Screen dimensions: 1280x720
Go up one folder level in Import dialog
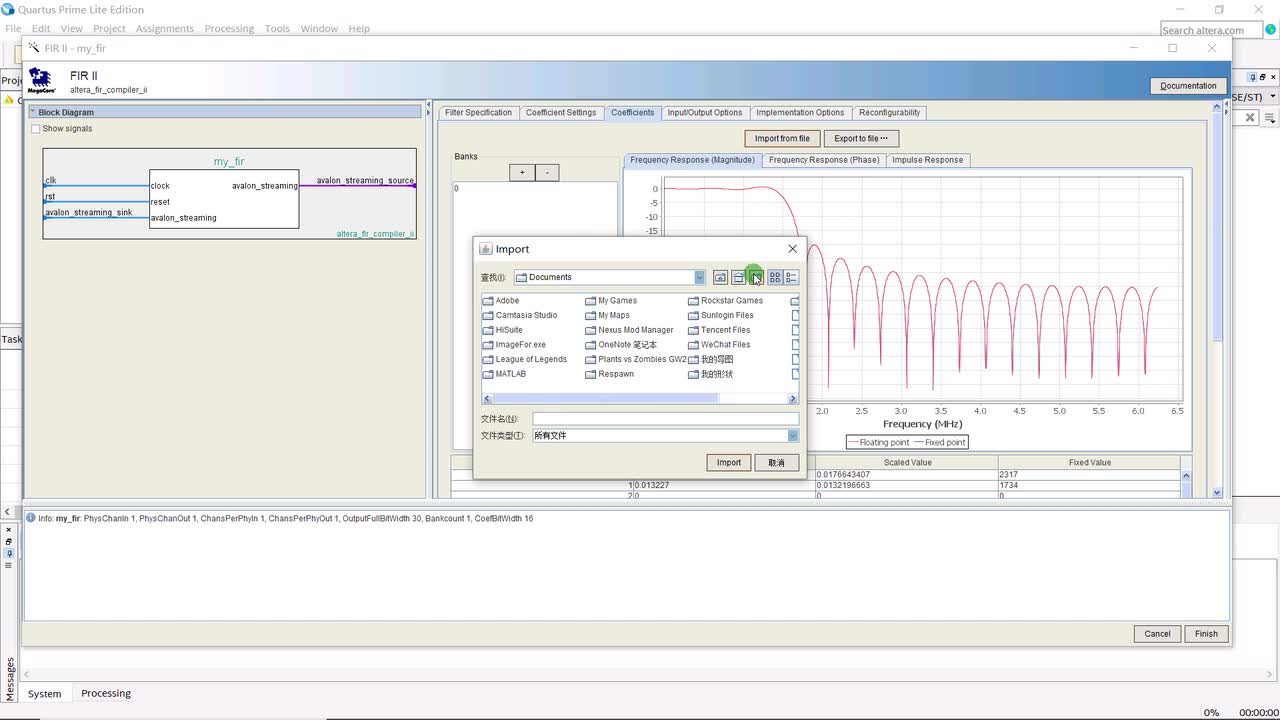[720, 277]
